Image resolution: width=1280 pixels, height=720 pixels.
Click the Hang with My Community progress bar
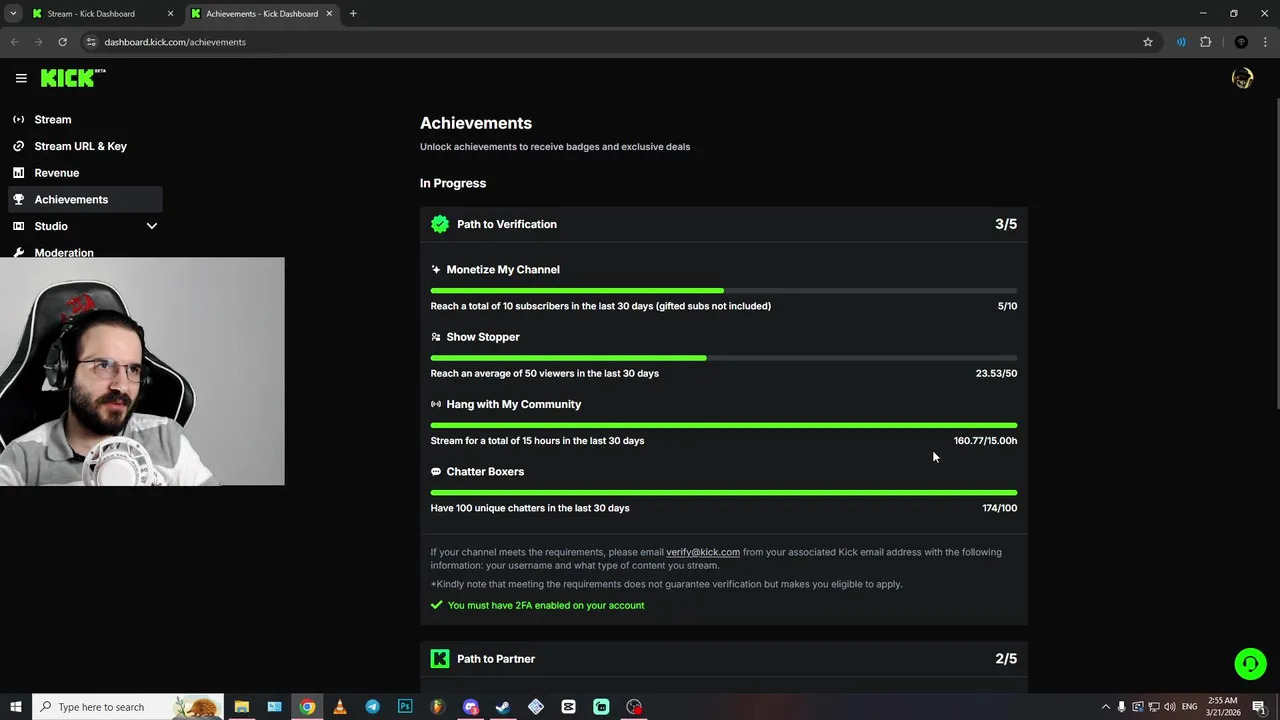pyautogui.click(x=724, y=425)
